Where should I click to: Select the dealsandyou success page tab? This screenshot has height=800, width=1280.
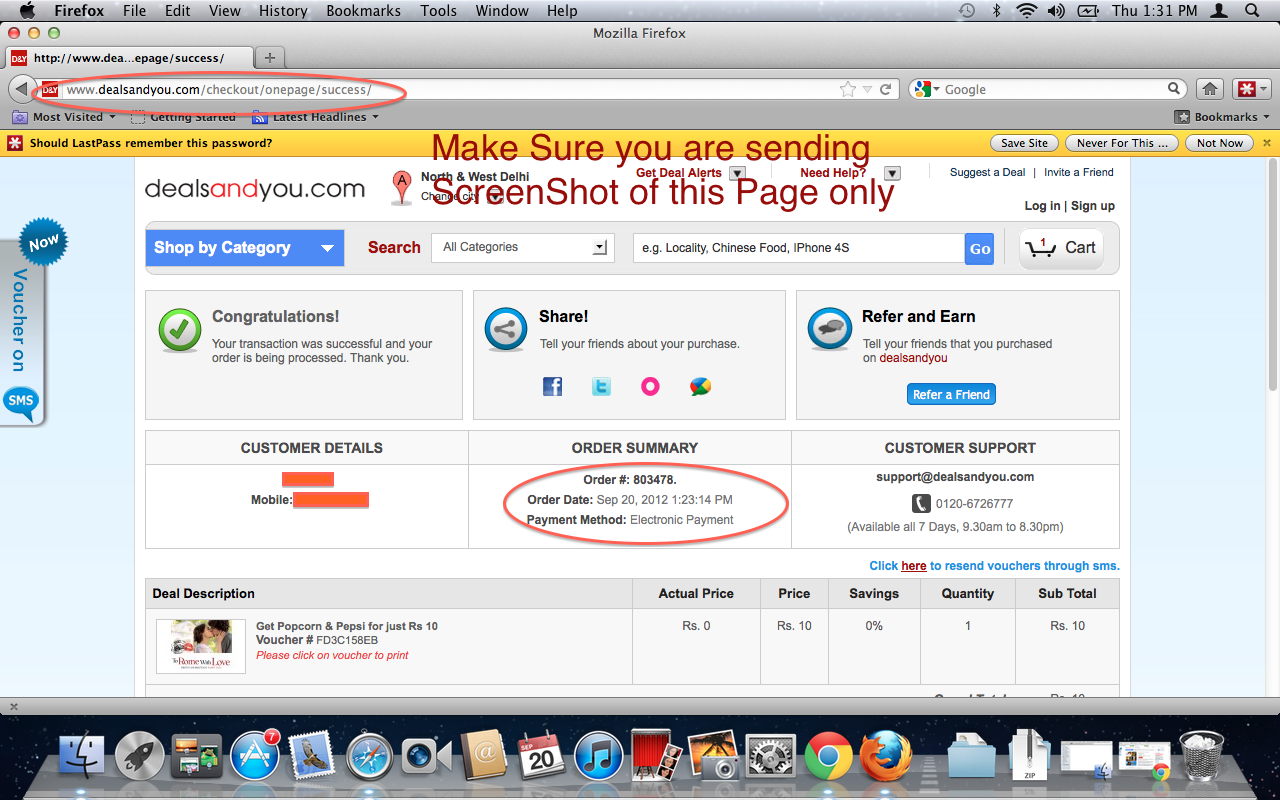[129, 57]
